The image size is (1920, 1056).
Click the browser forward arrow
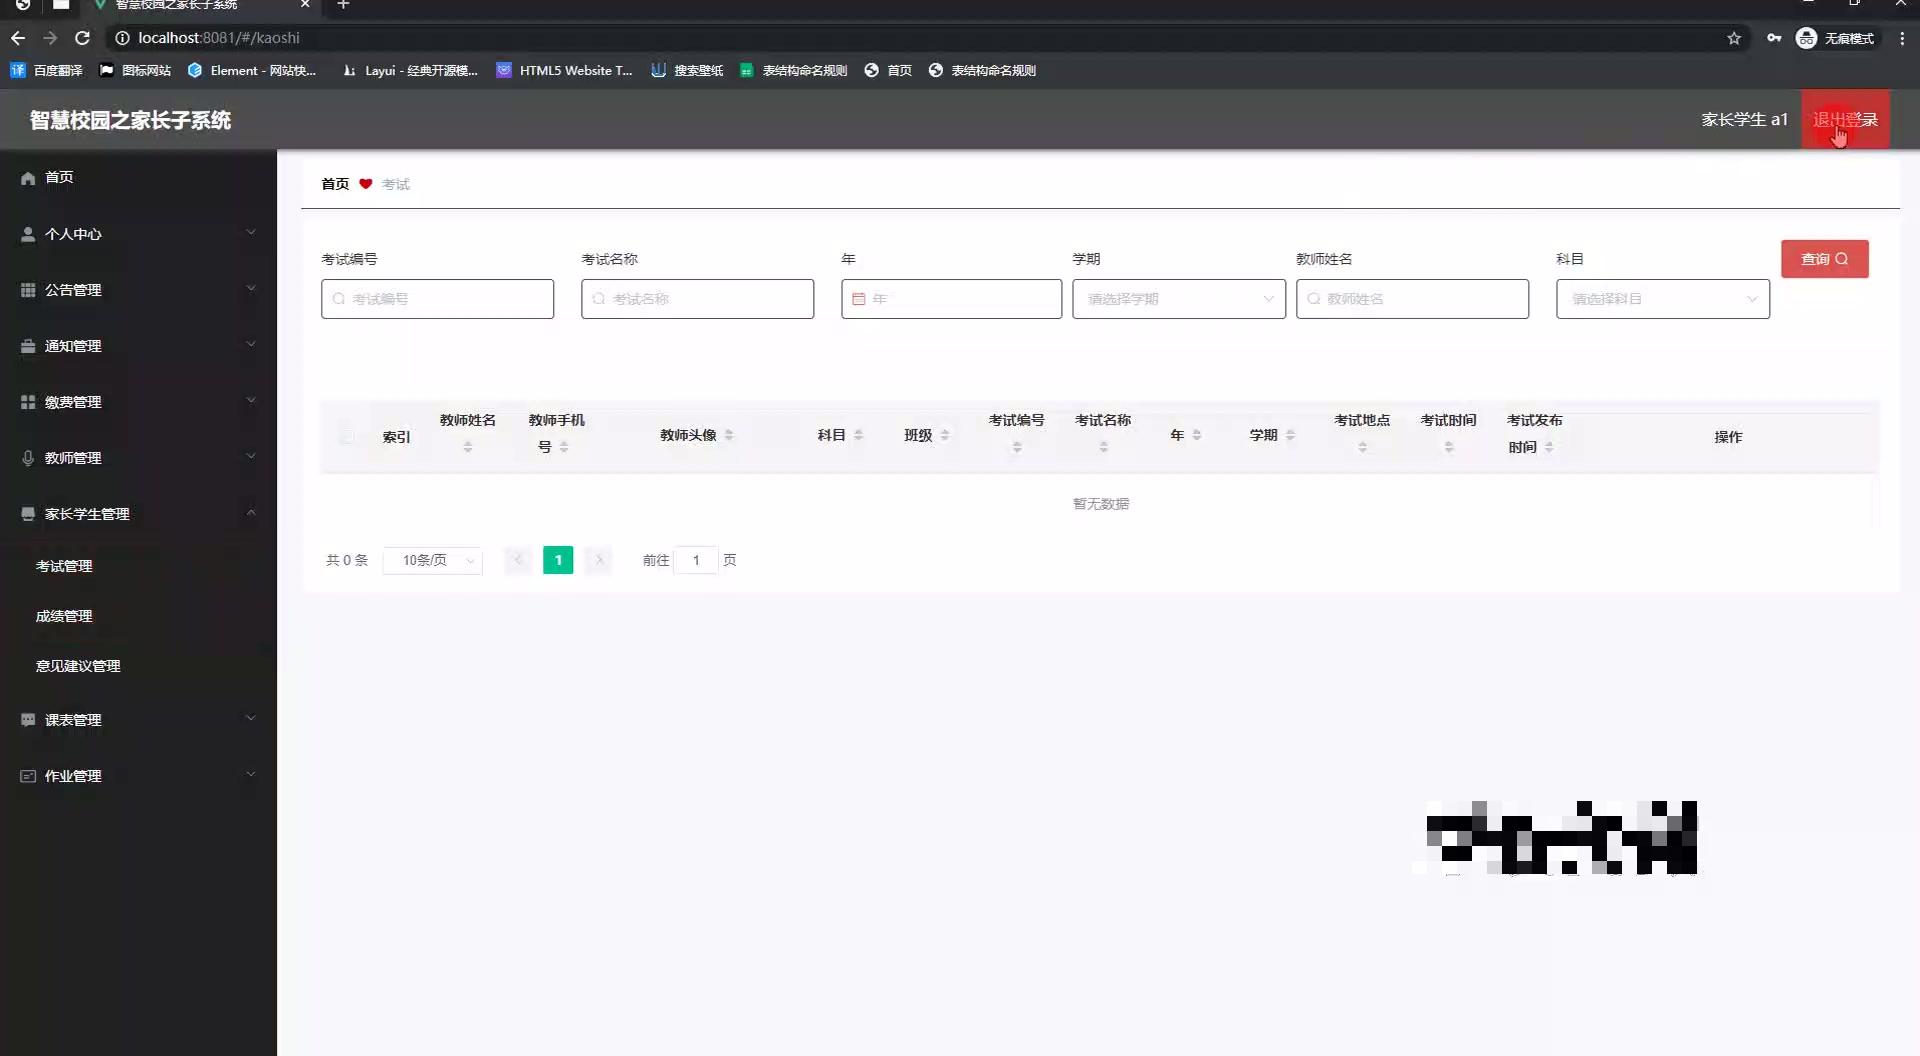[x=50, y=38]
